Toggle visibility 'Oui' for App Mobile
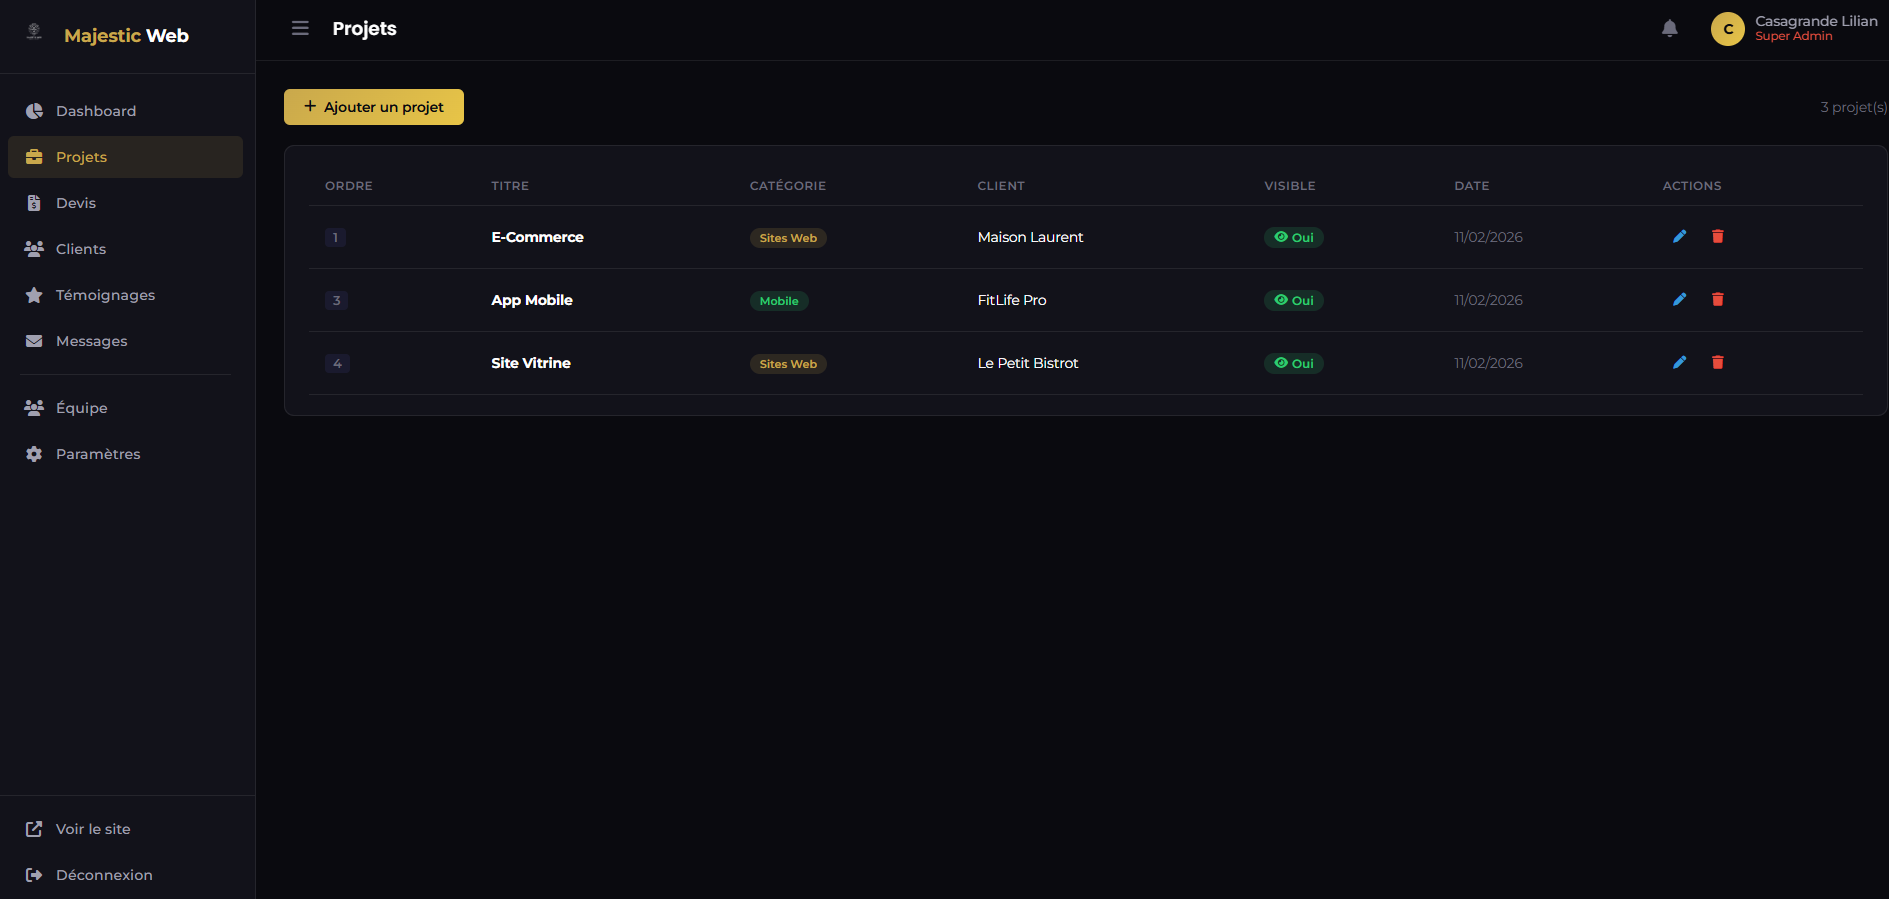 click(x=1293, y=301)
